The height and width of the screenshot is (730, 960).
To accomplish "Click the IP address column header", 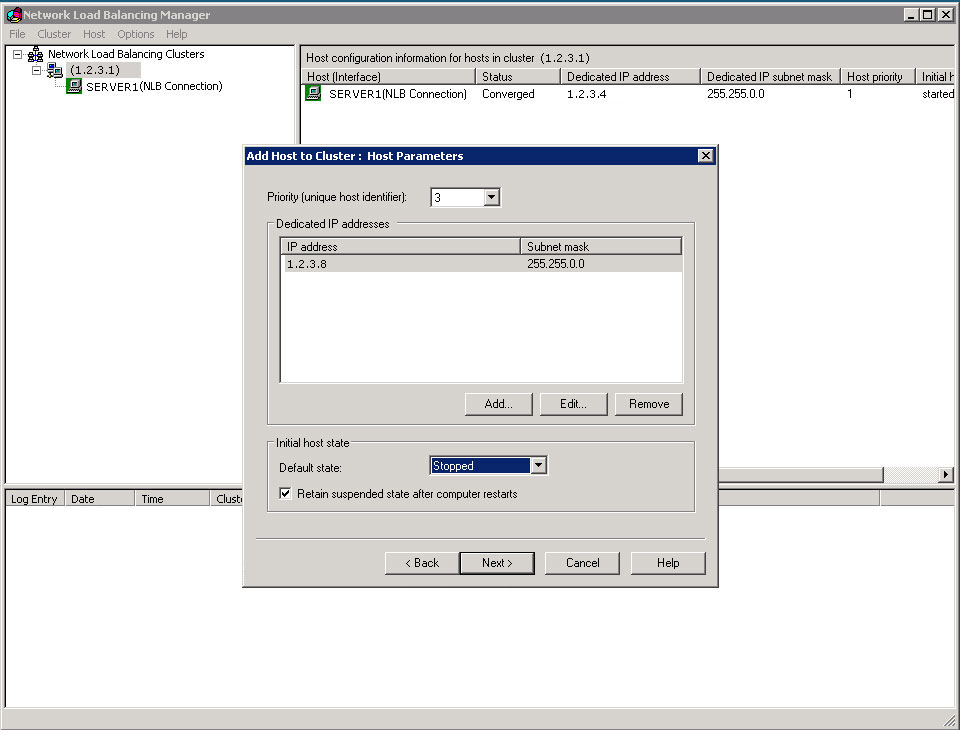I will pyautogui.click(x=400, y=247).
